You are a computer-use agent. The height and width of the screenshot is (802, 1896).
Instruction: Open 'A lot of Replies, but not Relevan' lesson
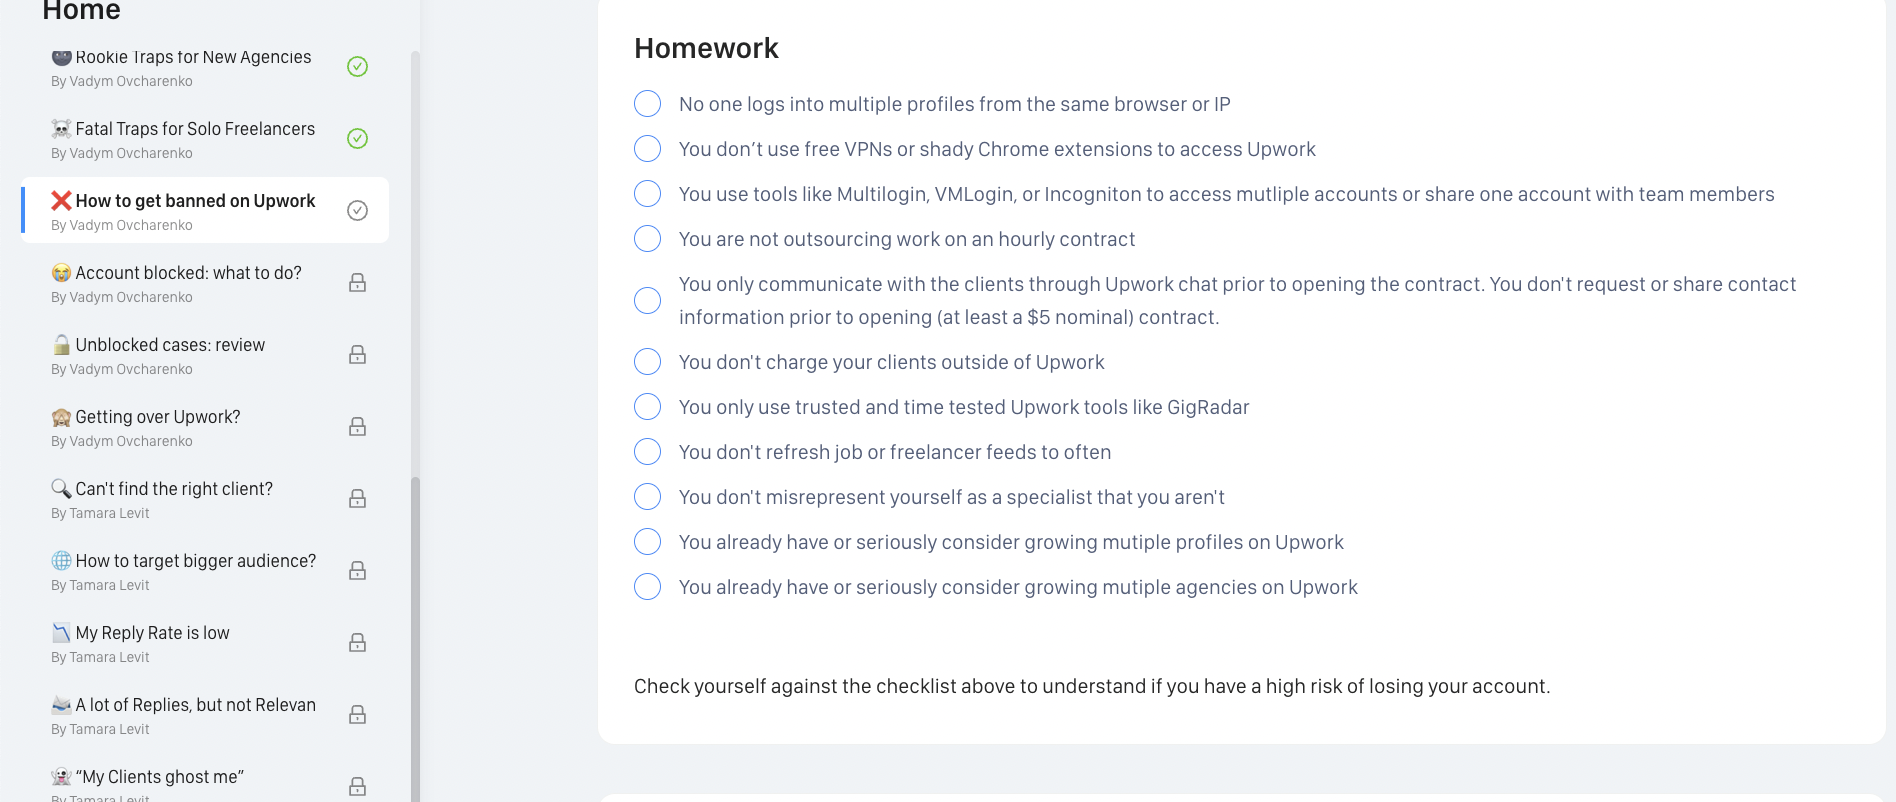pyautogui.click(x=205, y=715)
